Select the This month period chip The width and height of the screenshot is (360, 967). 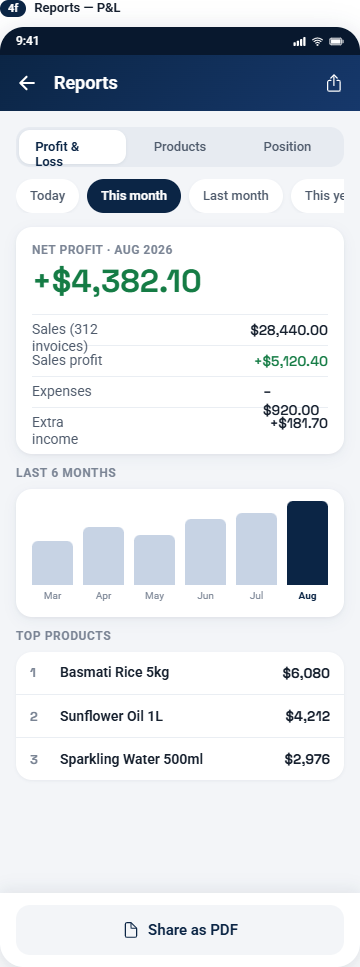coord(134,196)
